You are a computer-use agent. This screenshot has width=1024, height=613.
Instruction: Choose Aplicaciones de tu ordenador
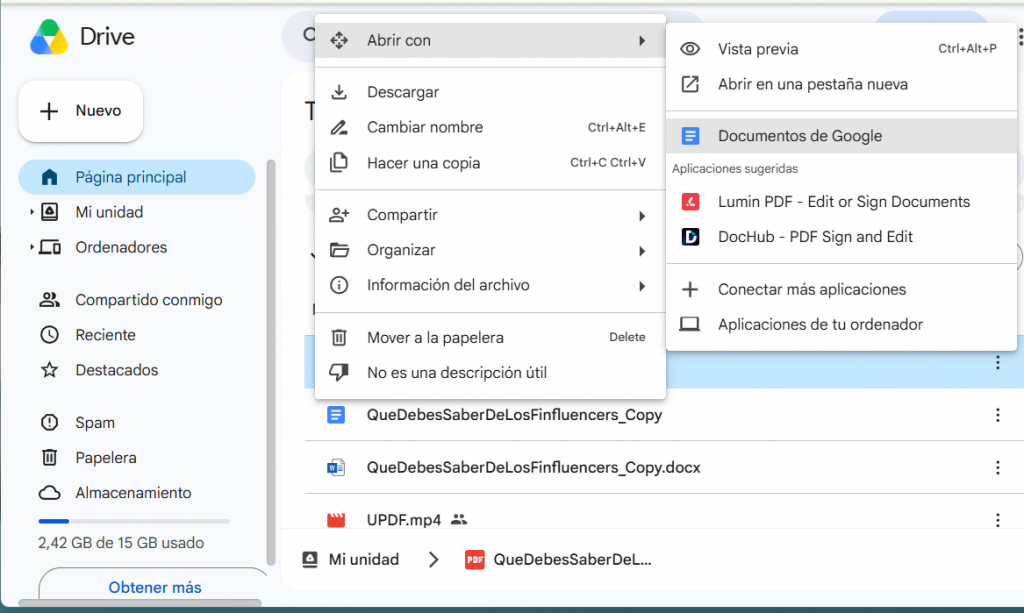pyautogui.click(x=841, y=324)
